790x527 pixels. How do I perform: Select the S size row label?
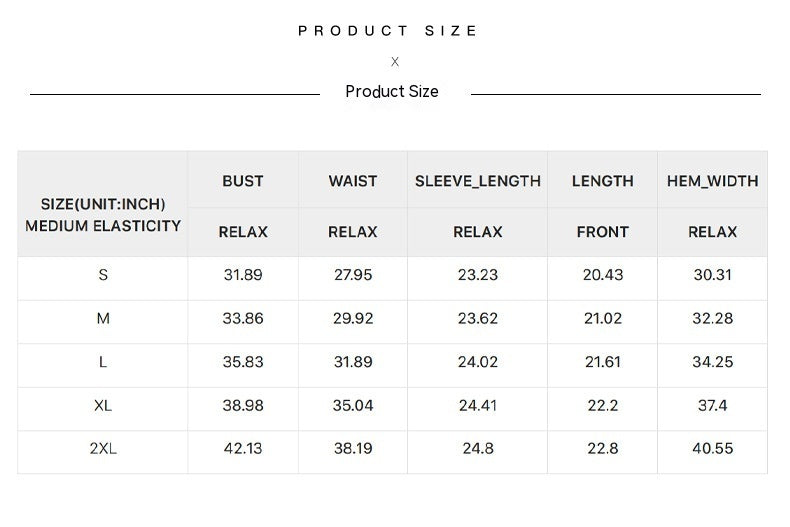103,275
